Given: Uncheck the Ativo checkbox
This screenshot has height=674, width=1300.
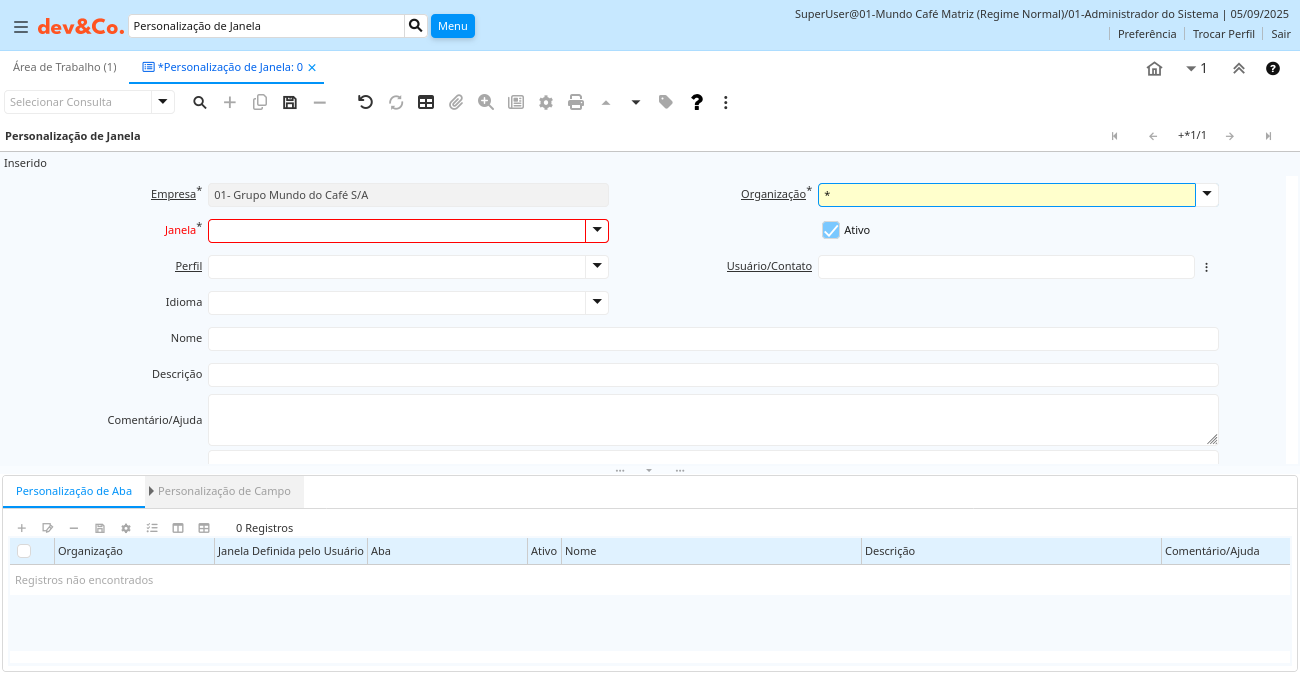Looking at the screenshot, I should [x=830, y=230].
